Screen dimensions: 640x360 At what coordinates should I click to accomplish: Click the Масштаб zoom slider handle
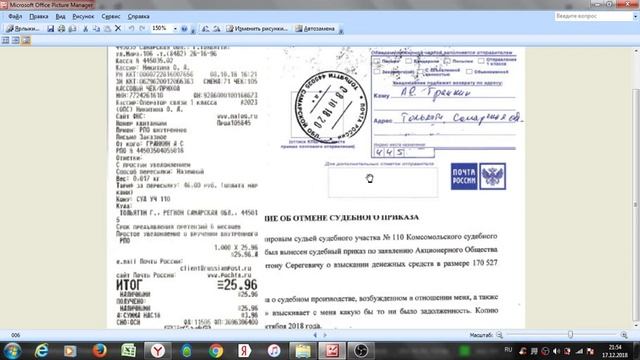pos(570,335)
